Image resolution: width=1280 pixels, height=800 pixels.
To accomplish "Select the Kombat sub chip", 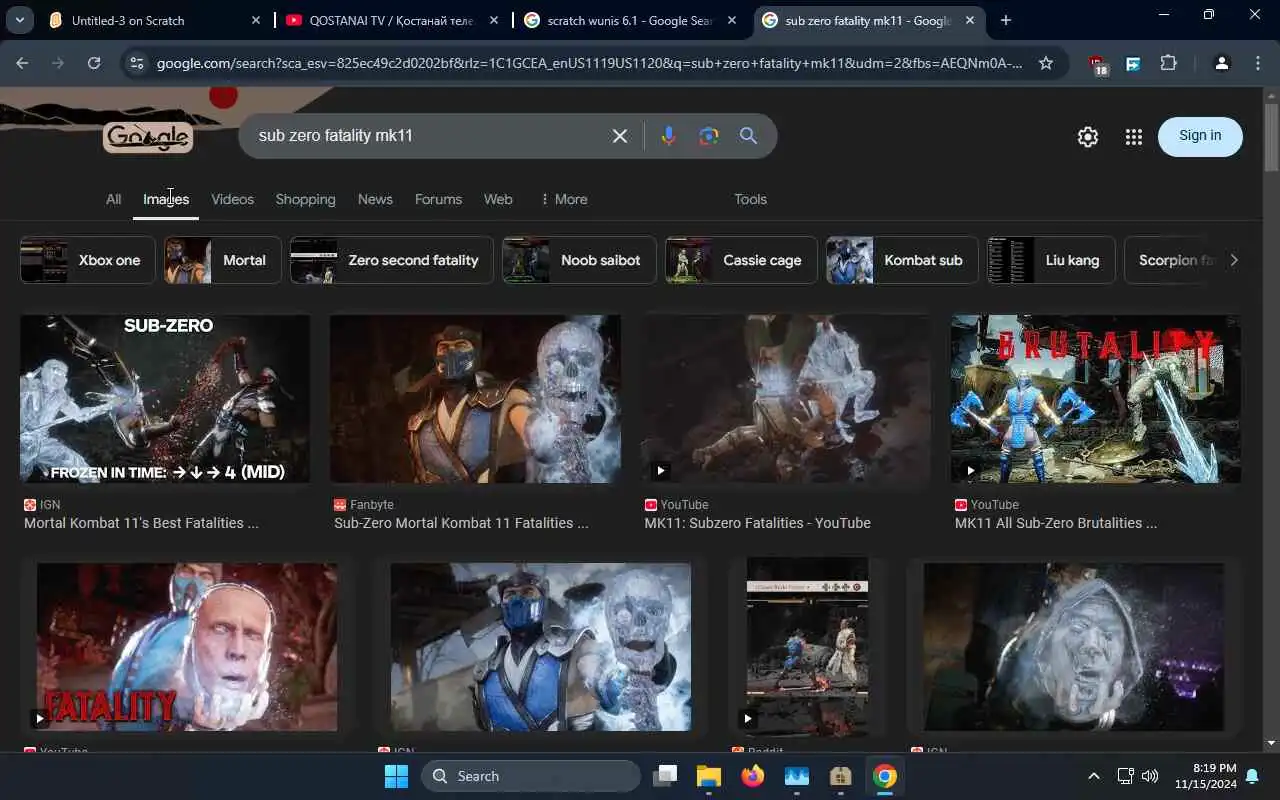I will click(902, 260).
